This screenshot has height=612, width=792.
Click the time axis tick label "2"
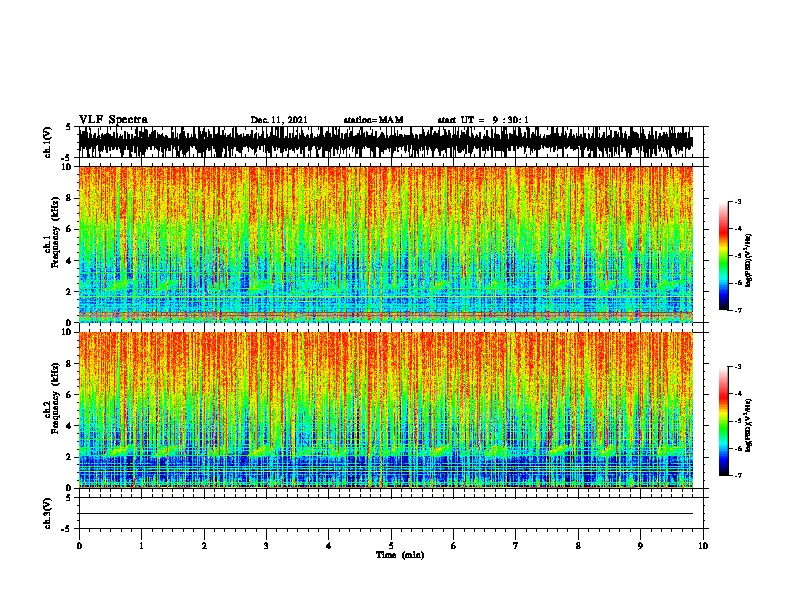coord(204,546)
